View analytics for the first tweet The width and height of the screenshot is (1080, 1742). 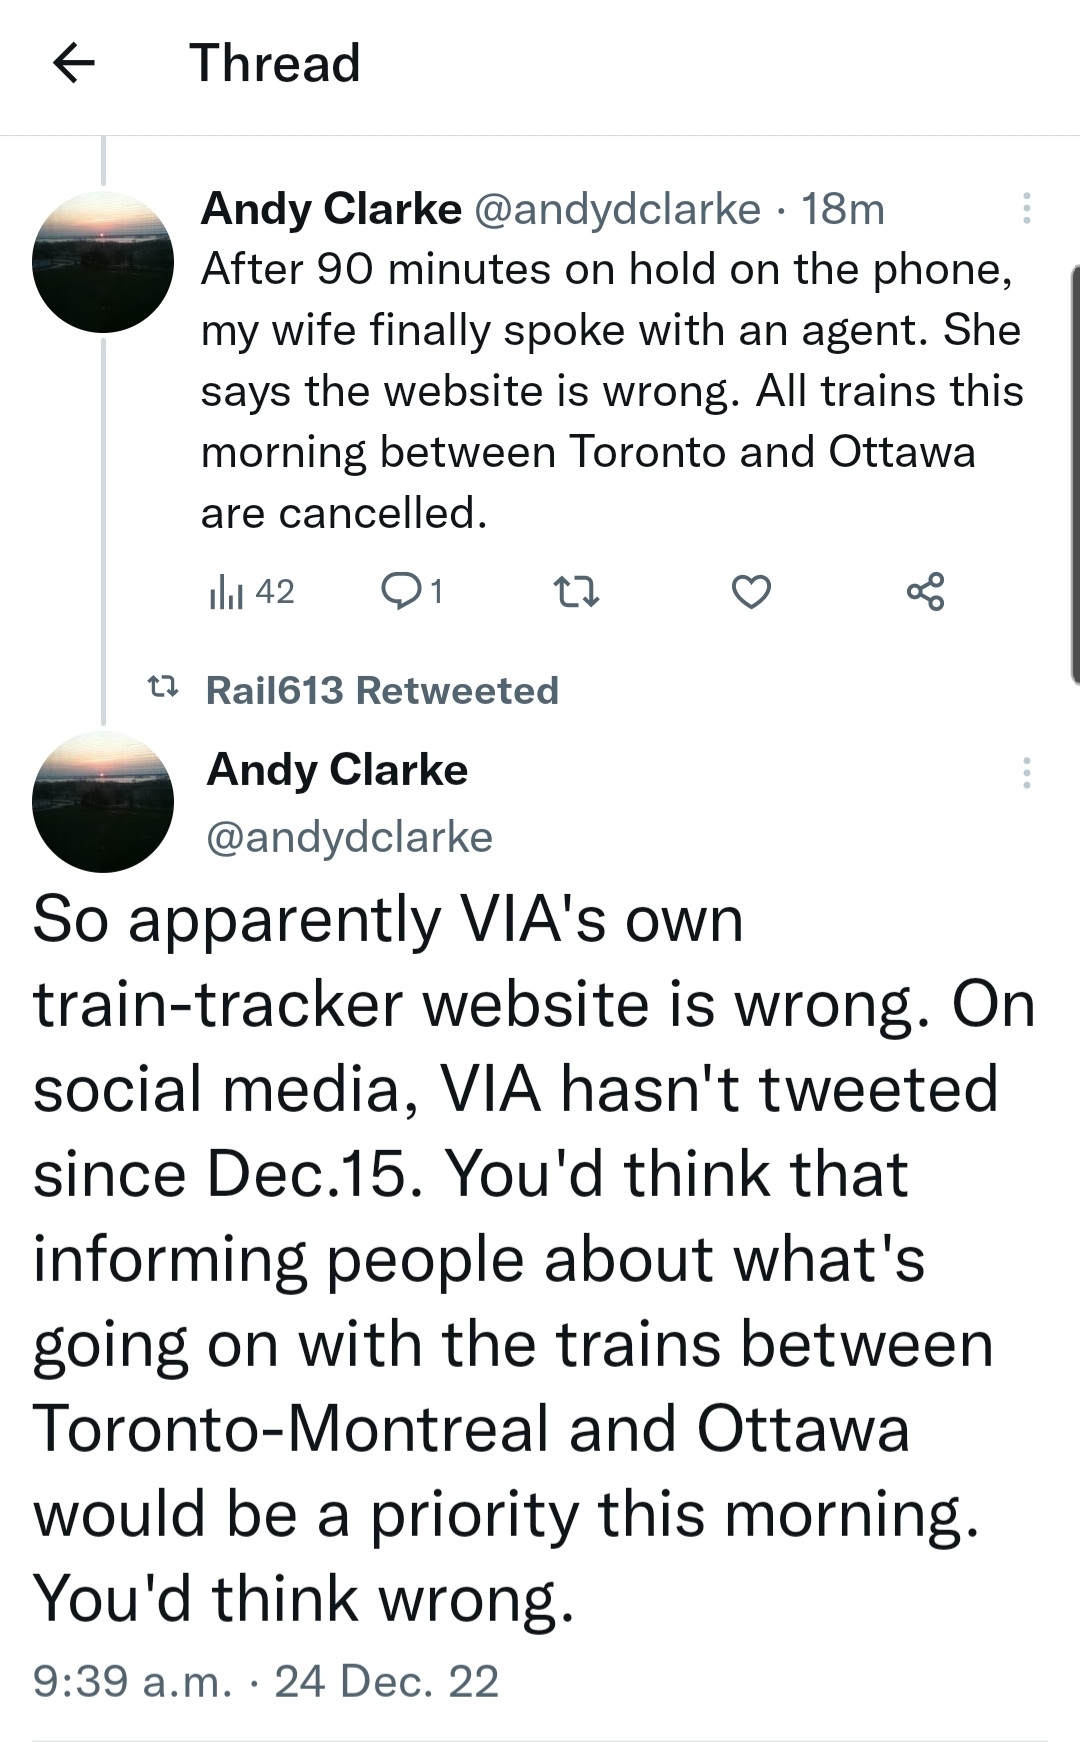[x=251, y=592]
